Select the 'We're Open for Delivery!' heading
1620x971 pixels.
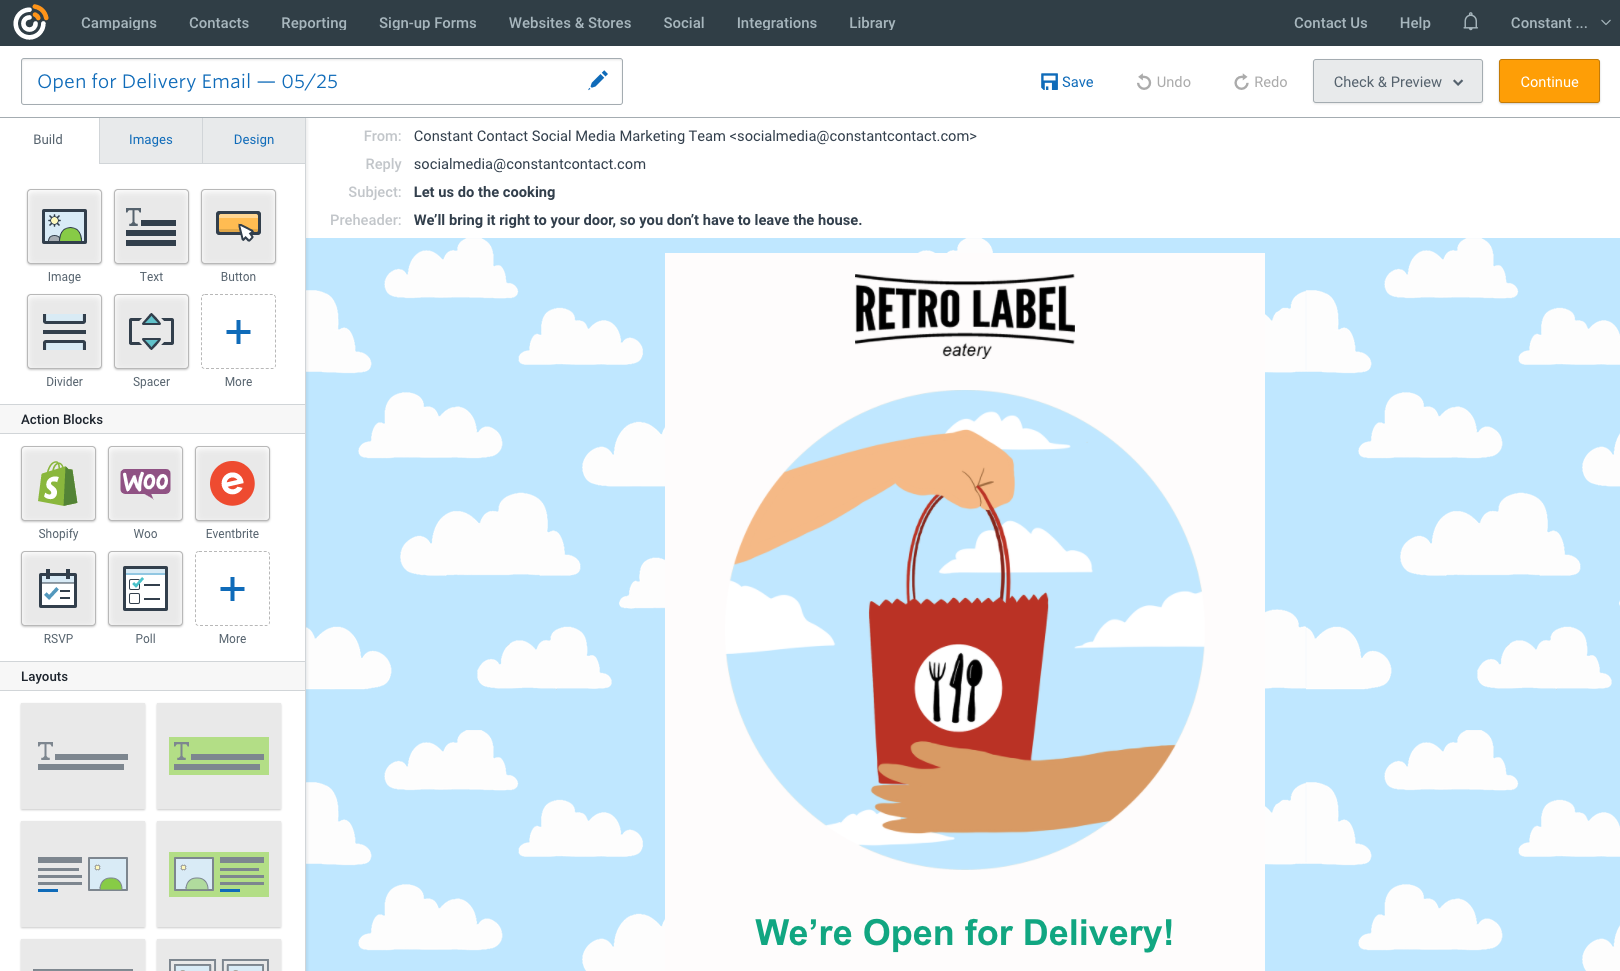pos(965,933)
